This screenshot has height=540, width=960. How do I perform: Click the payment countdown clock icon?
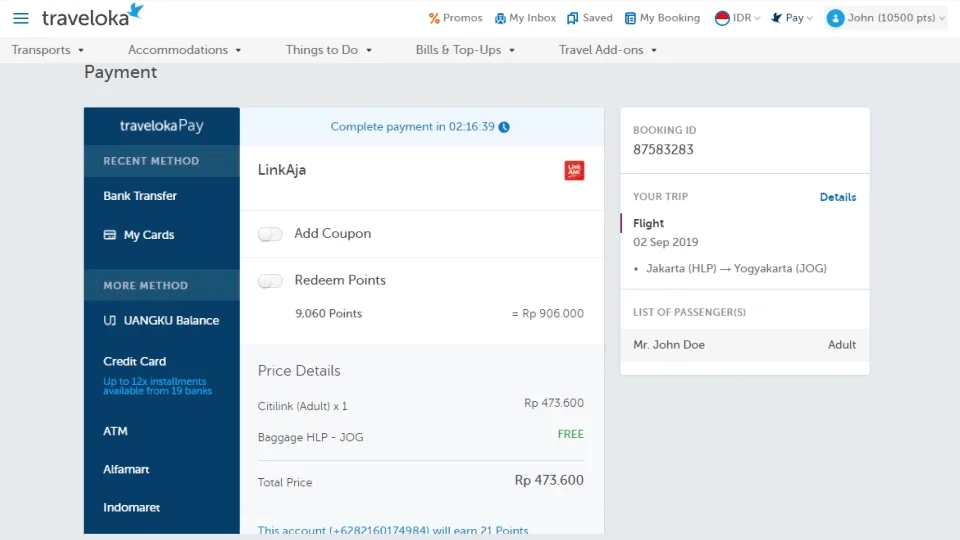(x=504, y=127)
